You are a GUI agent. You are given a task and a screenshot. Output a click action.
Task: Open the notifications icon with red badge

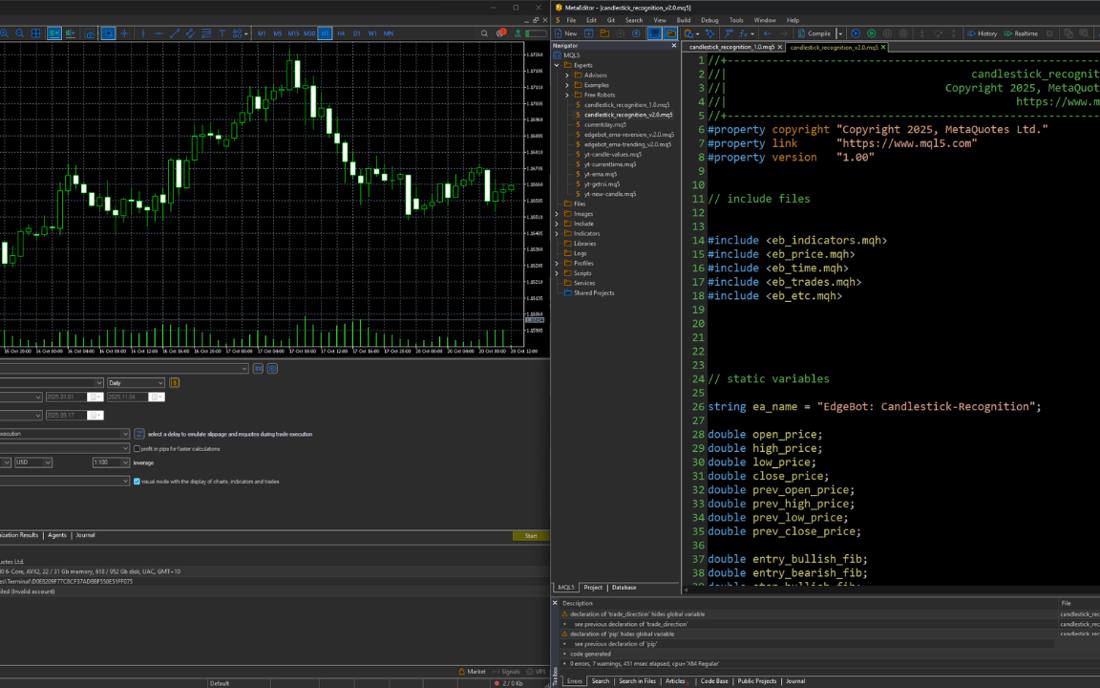pos(501,33)
